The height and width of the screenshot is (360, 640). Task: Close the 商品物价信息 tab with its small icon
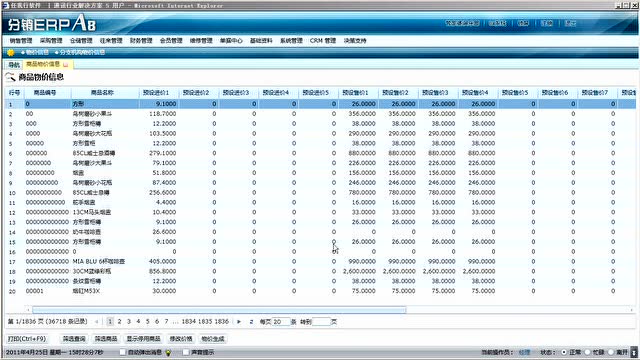(66, 64)
